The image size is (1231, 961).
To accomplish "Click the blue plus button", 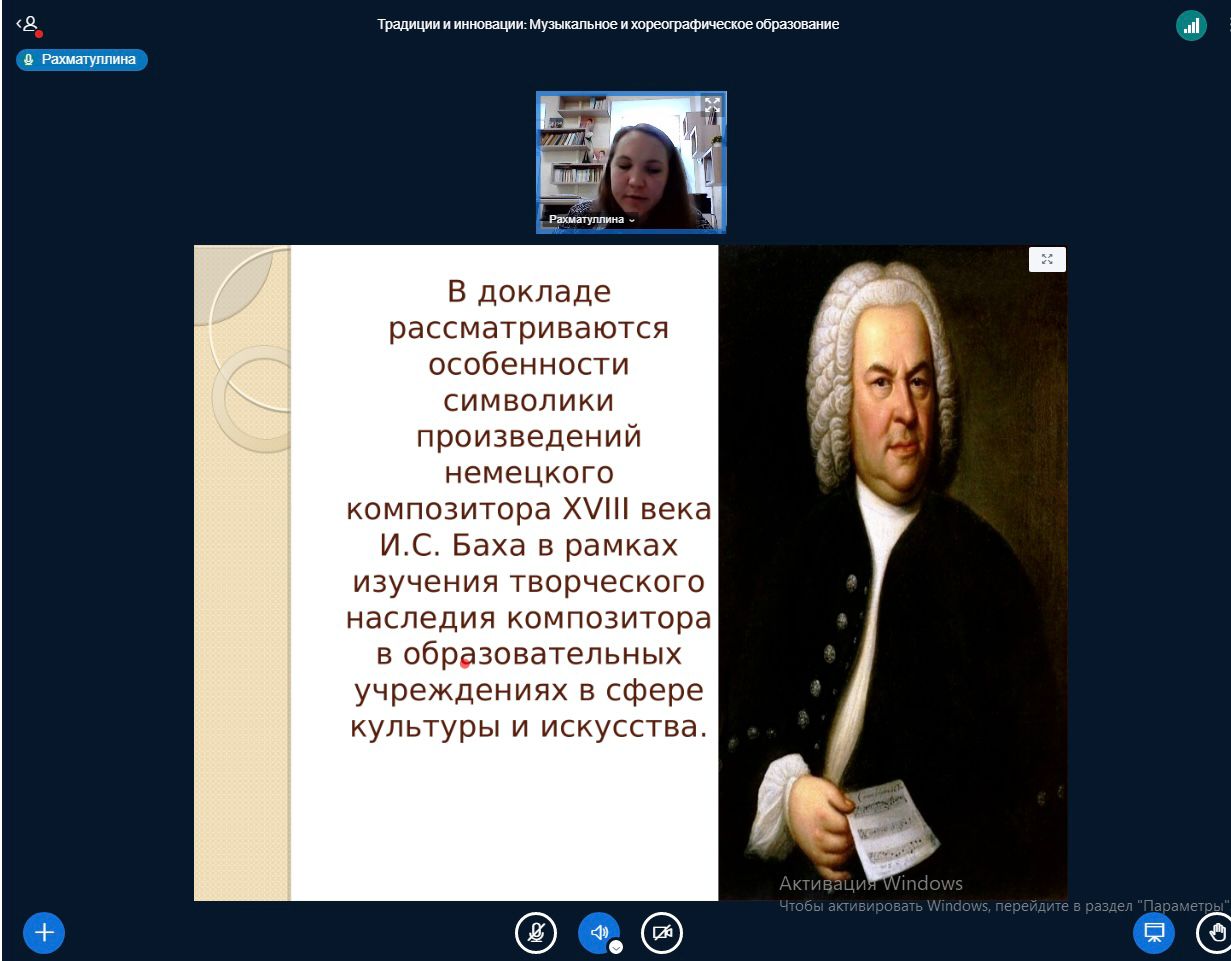I will point(44,932).
